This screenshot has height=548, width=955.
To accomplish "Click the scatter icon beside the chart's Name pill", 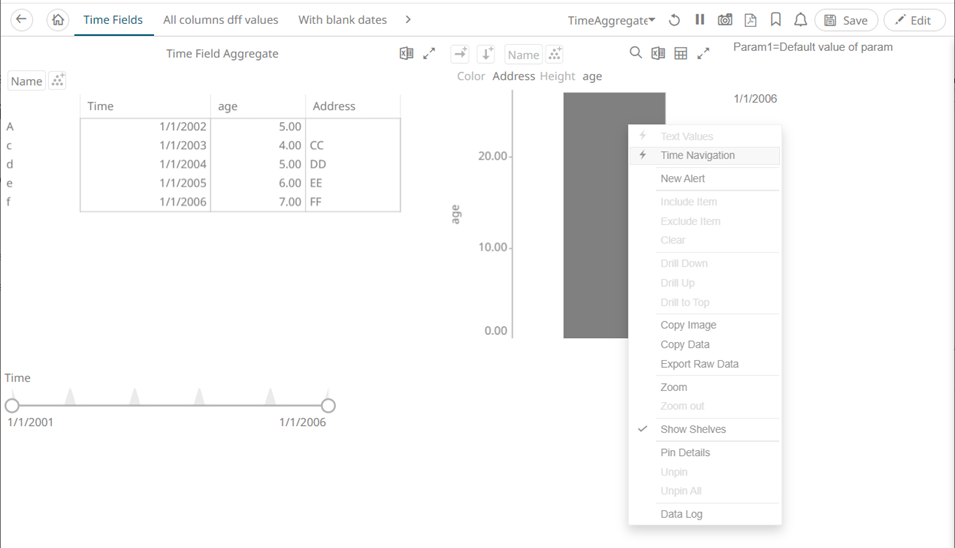I will click(x=554, y=54).
